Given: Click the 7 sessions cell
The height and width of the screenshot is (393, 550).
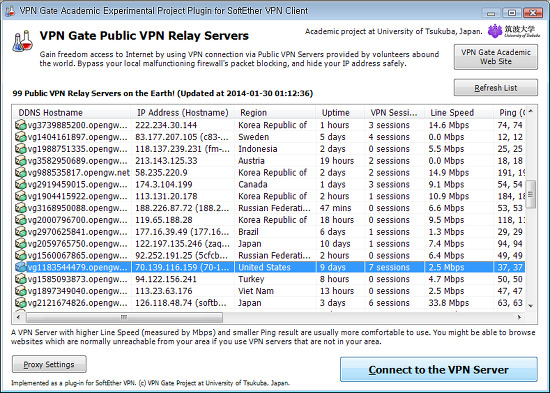Looking at the screenshot, I should [x=389, y=267].
